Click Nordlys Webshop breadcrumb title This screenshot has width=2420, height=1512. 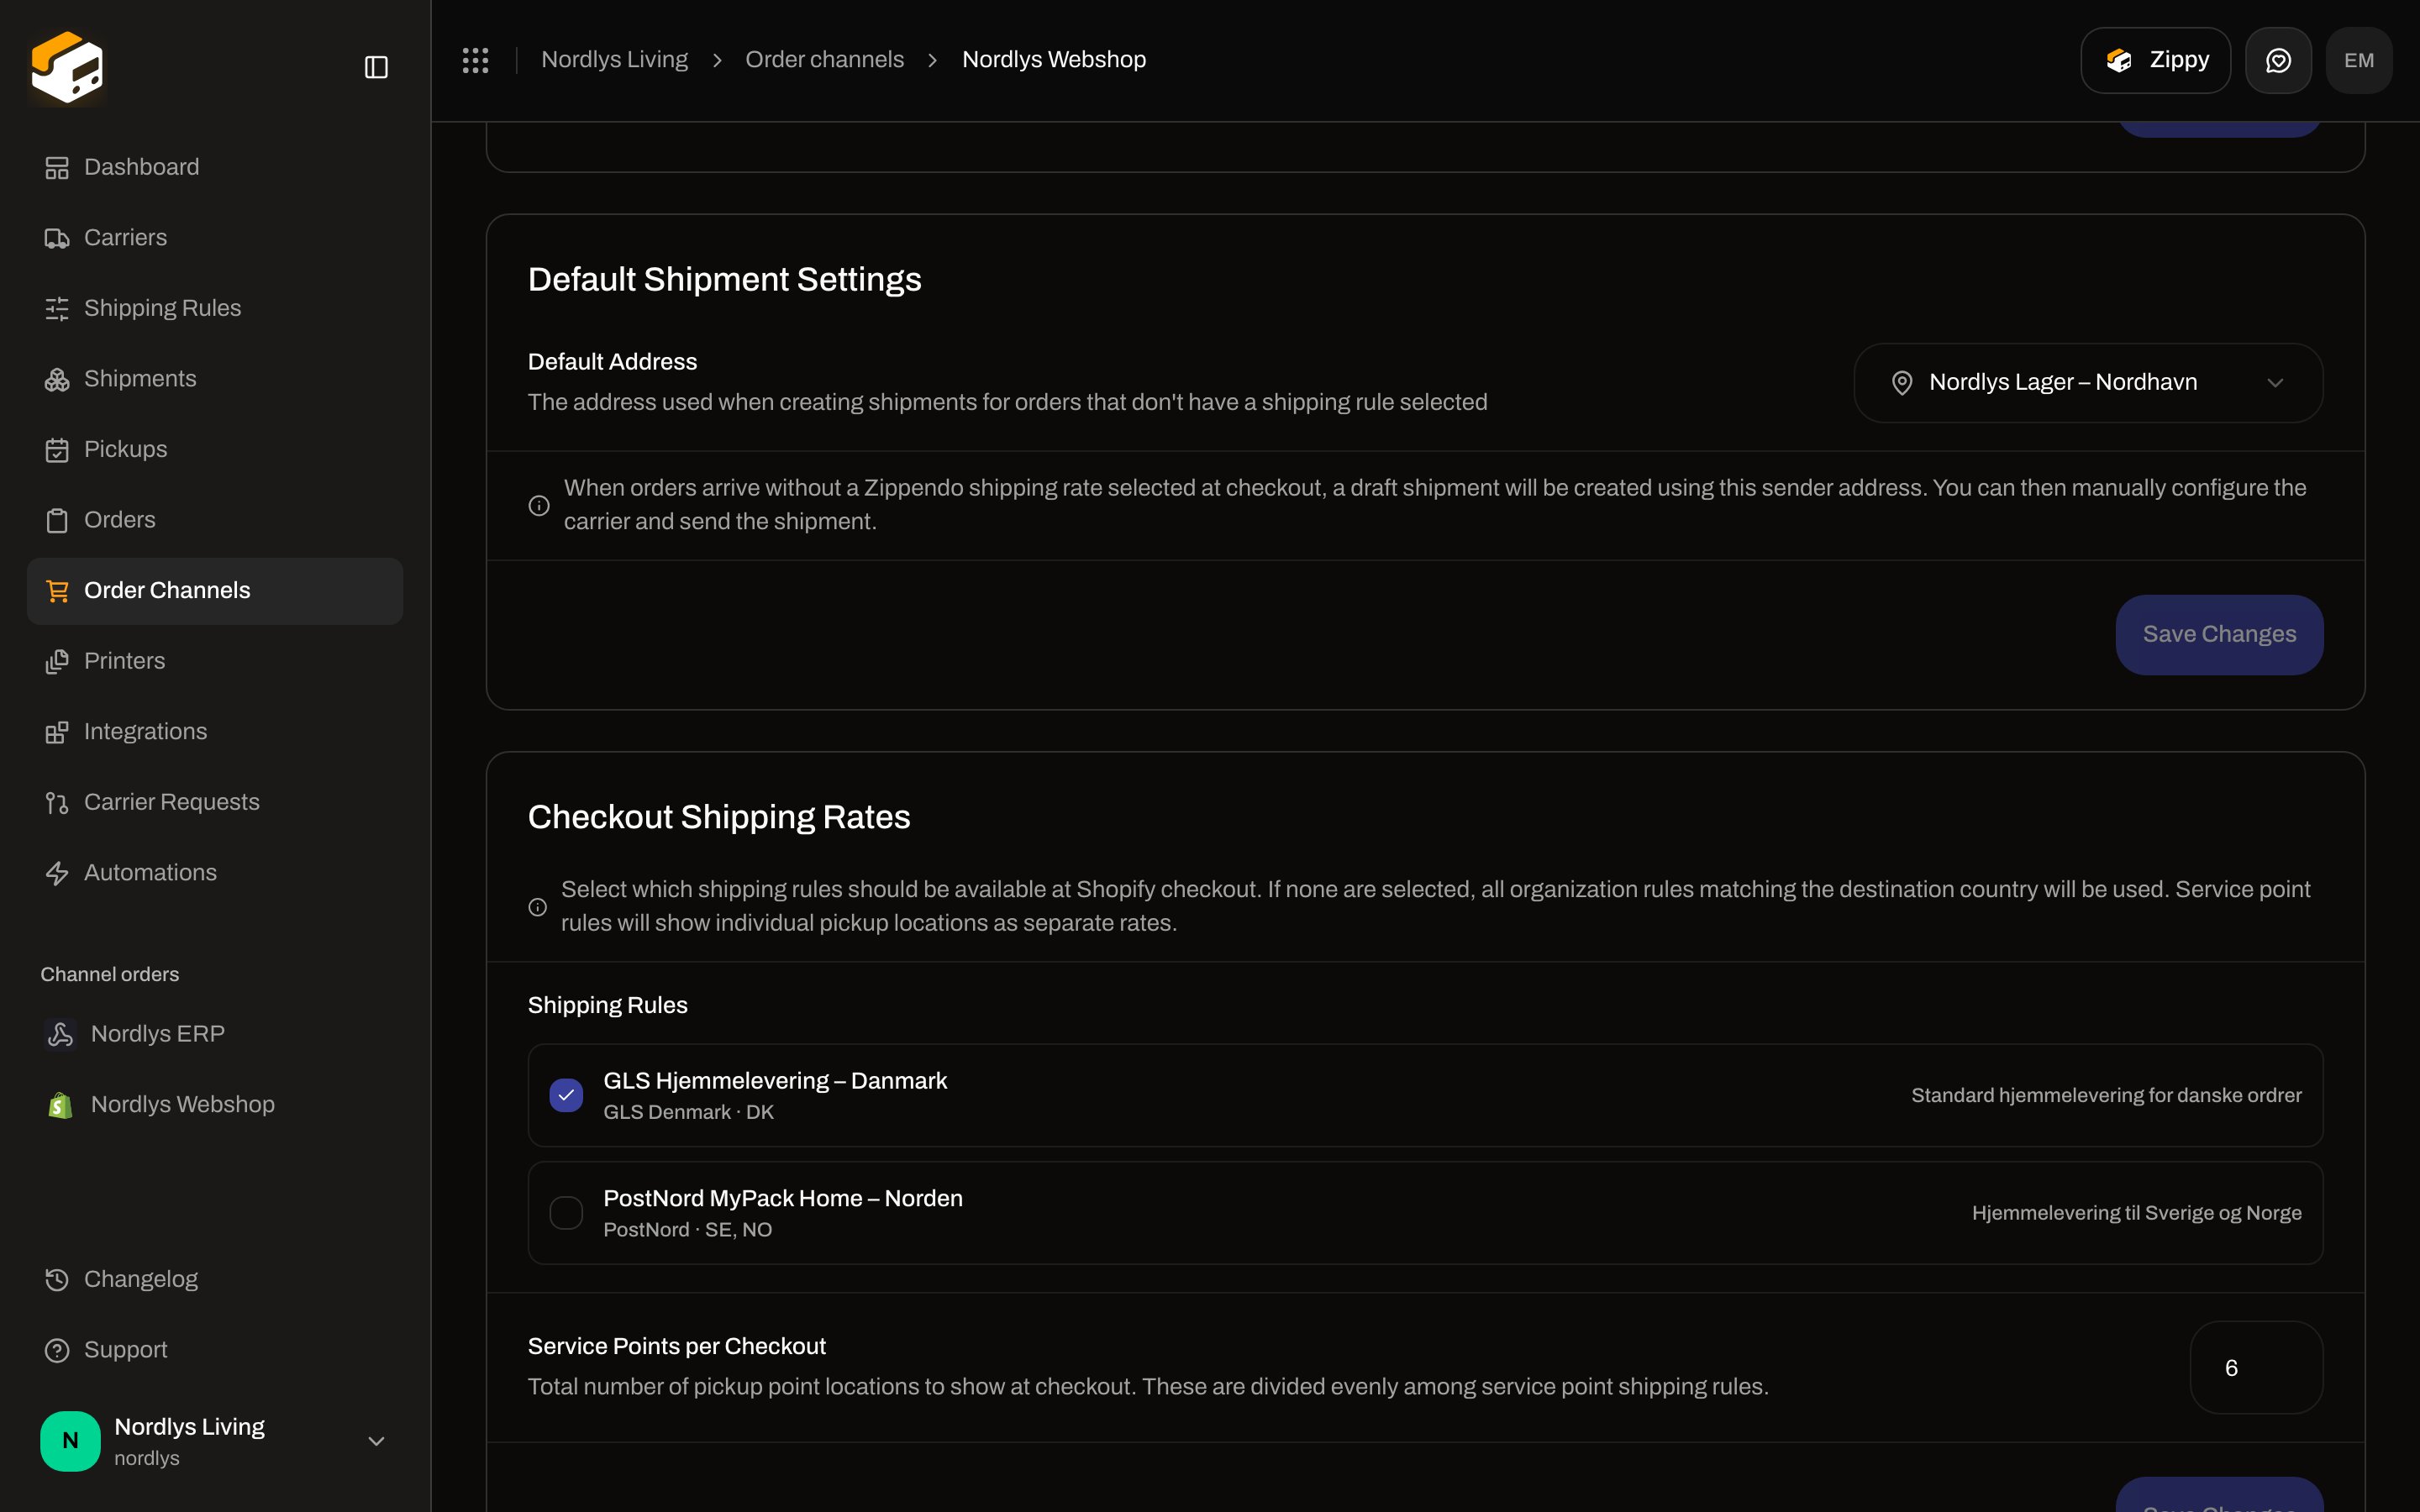[1054, 60]
